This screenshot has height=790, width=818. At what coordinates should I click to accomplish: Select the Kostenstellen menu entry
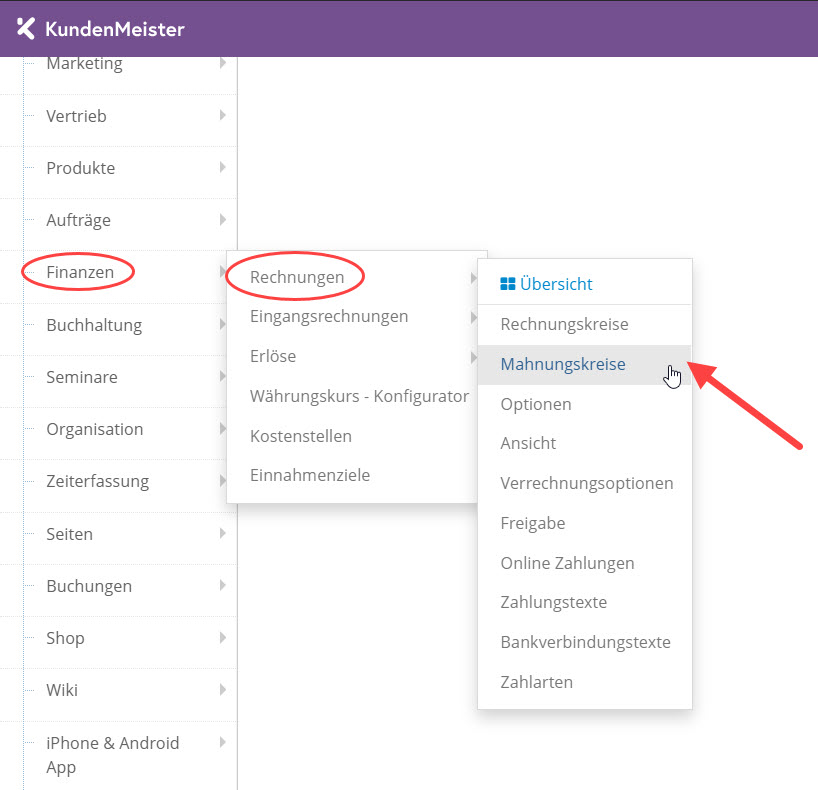300,436
